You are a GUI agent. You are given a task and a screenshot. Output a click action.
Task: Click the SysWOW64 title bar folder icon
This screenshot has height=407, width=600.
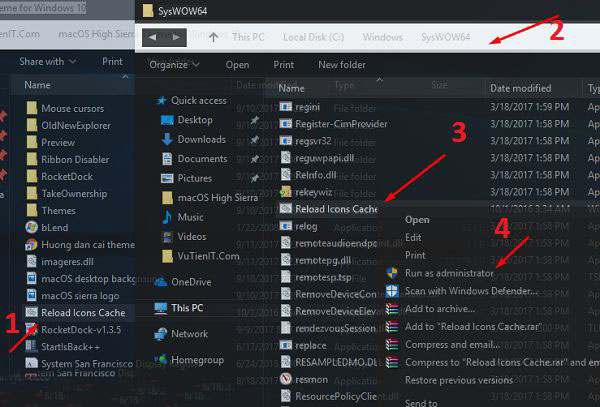[148, 11]
